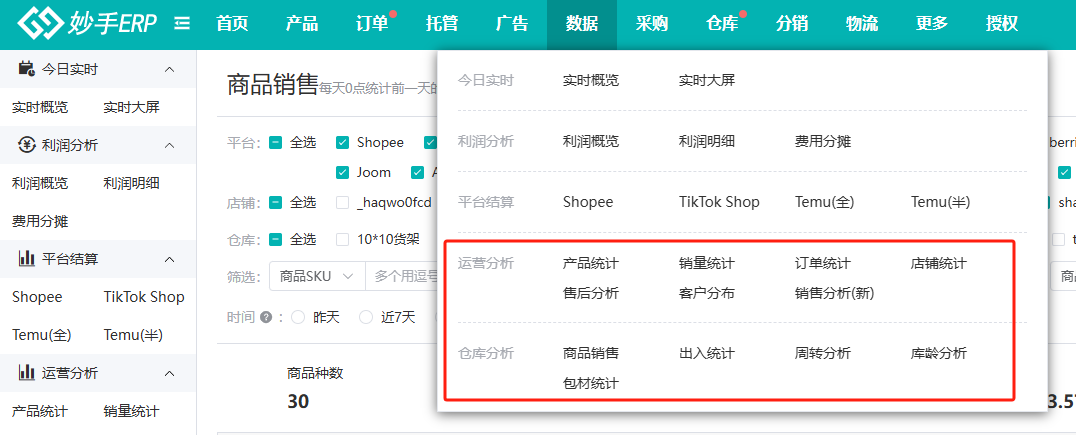This screenshot has height=435, width=1076.
Task: Go to TikTok Shop in the left sidebar
Action: pyautogui.click(x=144, y=297)
